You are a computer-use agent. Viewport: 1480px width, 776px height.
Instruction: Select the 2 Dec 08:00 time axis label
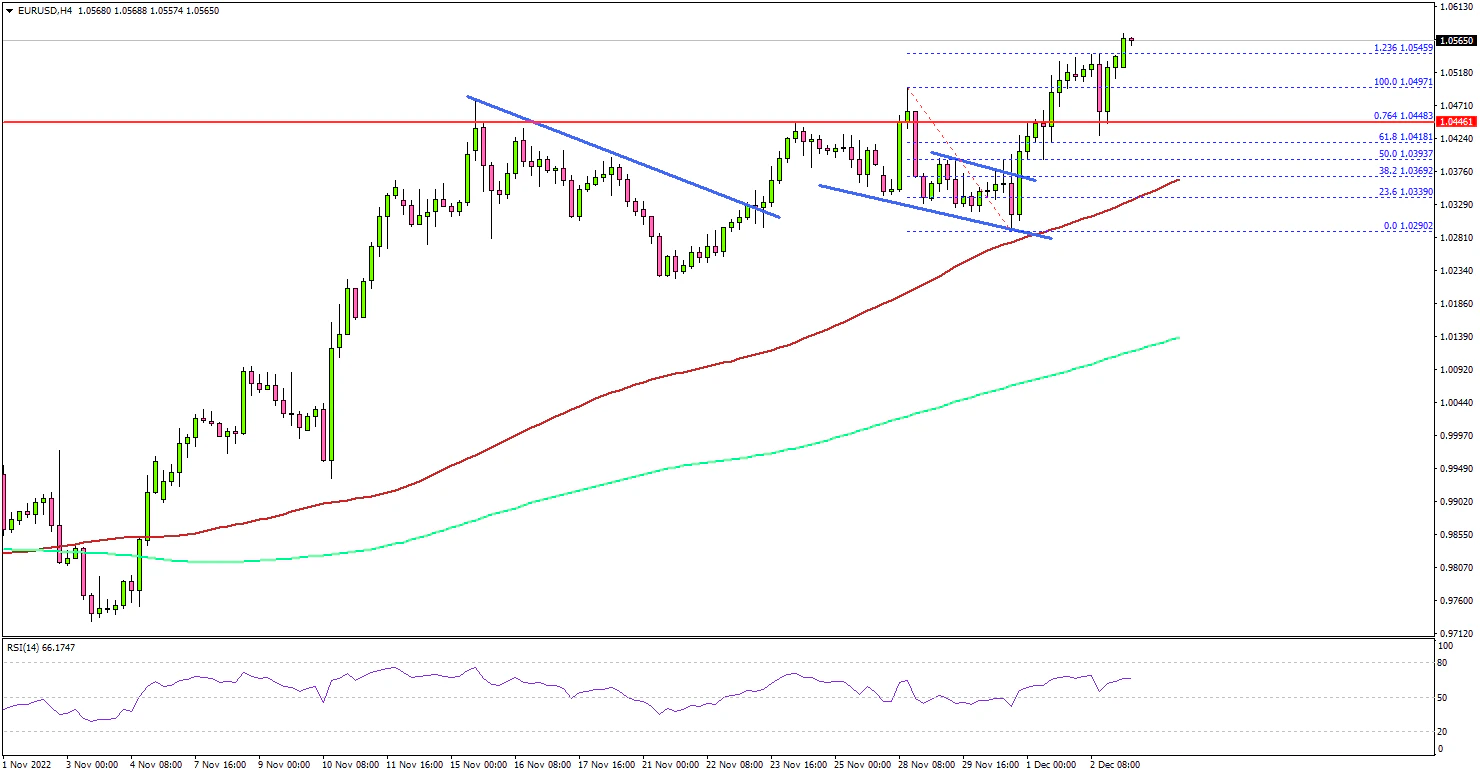click(1113, 764)
